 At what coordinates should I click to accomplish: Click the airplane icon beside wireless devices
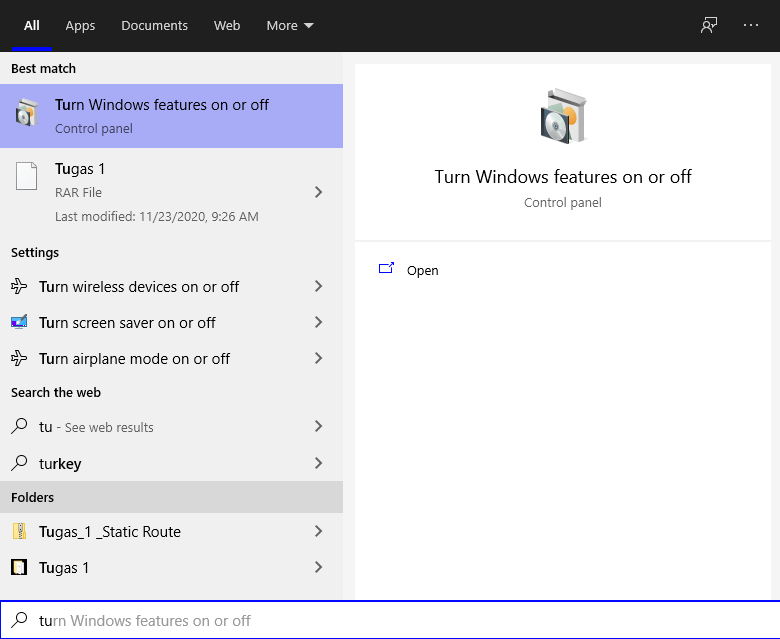tap(19, 286)
